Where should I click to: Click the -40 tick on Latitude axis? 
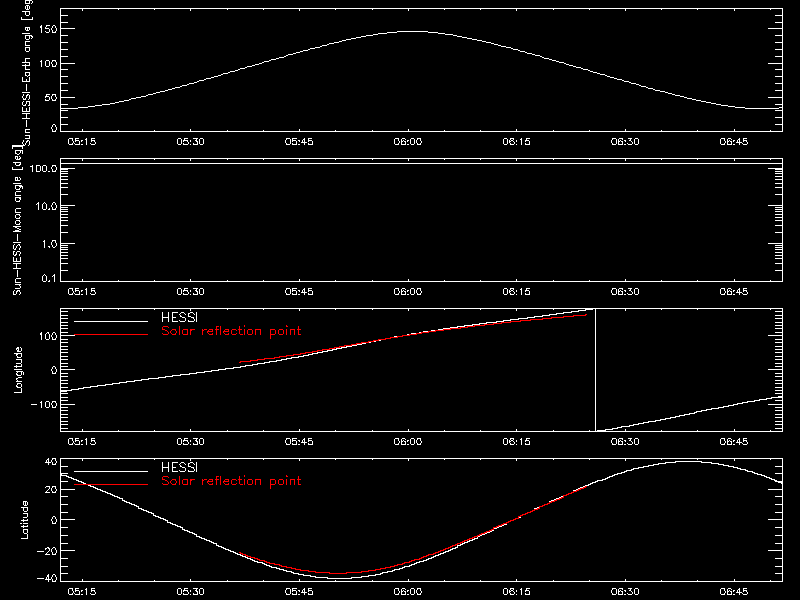click(x=47, y=578)
